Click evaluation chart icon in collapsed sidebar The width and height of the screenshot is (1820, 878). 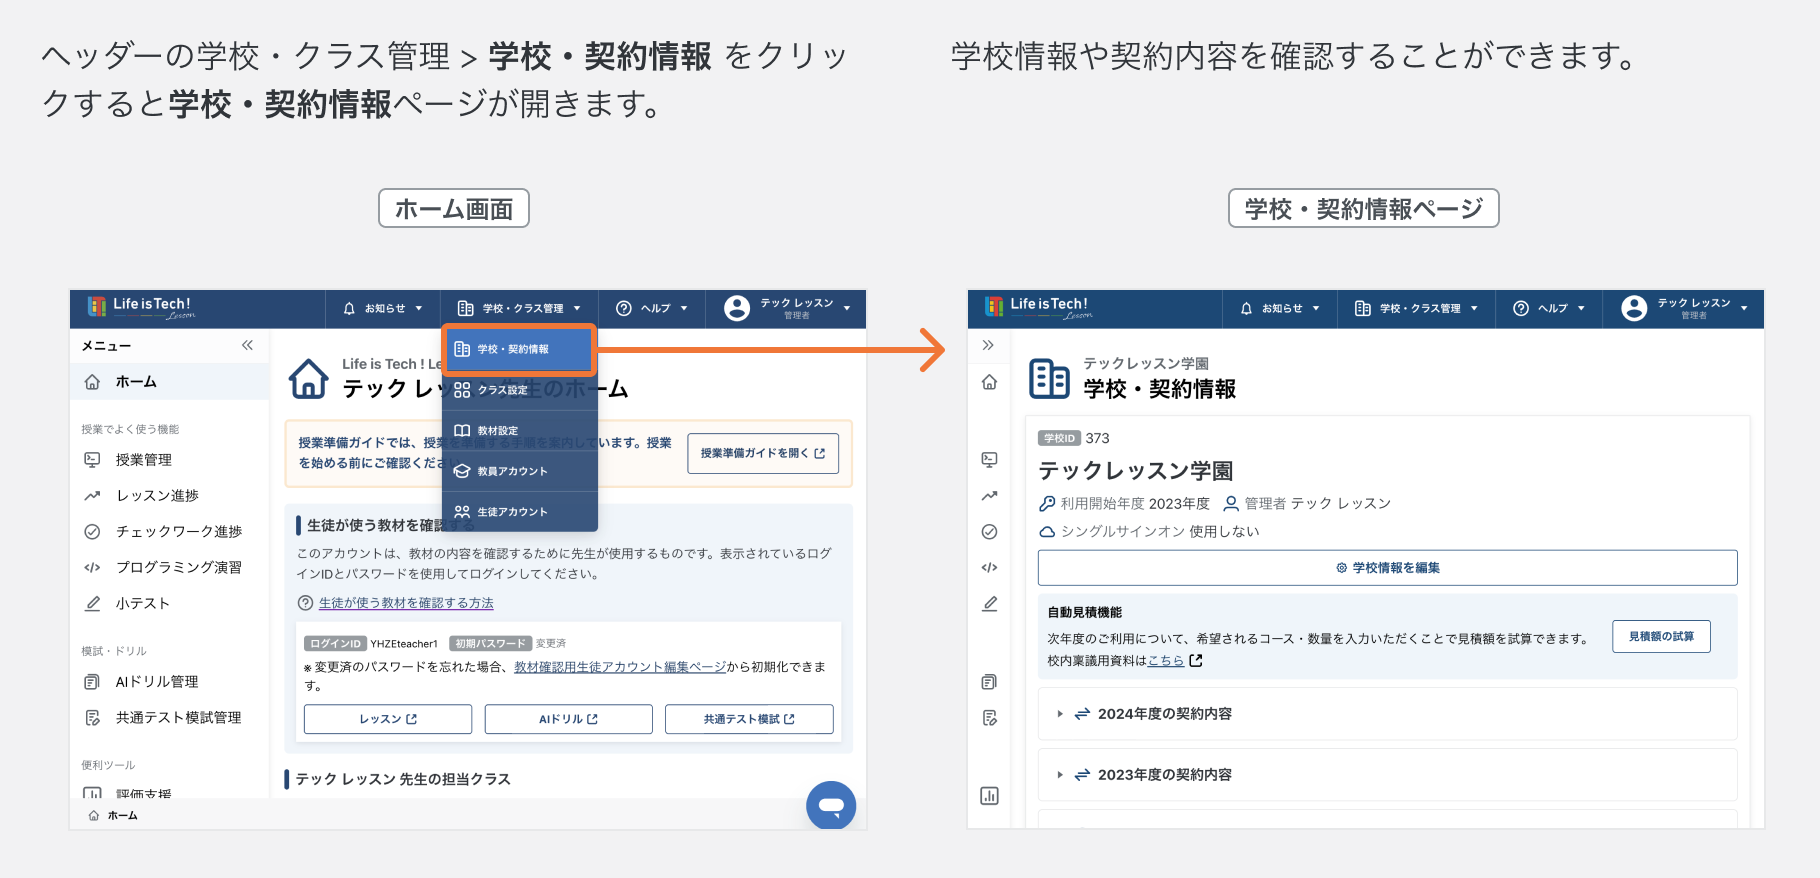pos(989,796)
